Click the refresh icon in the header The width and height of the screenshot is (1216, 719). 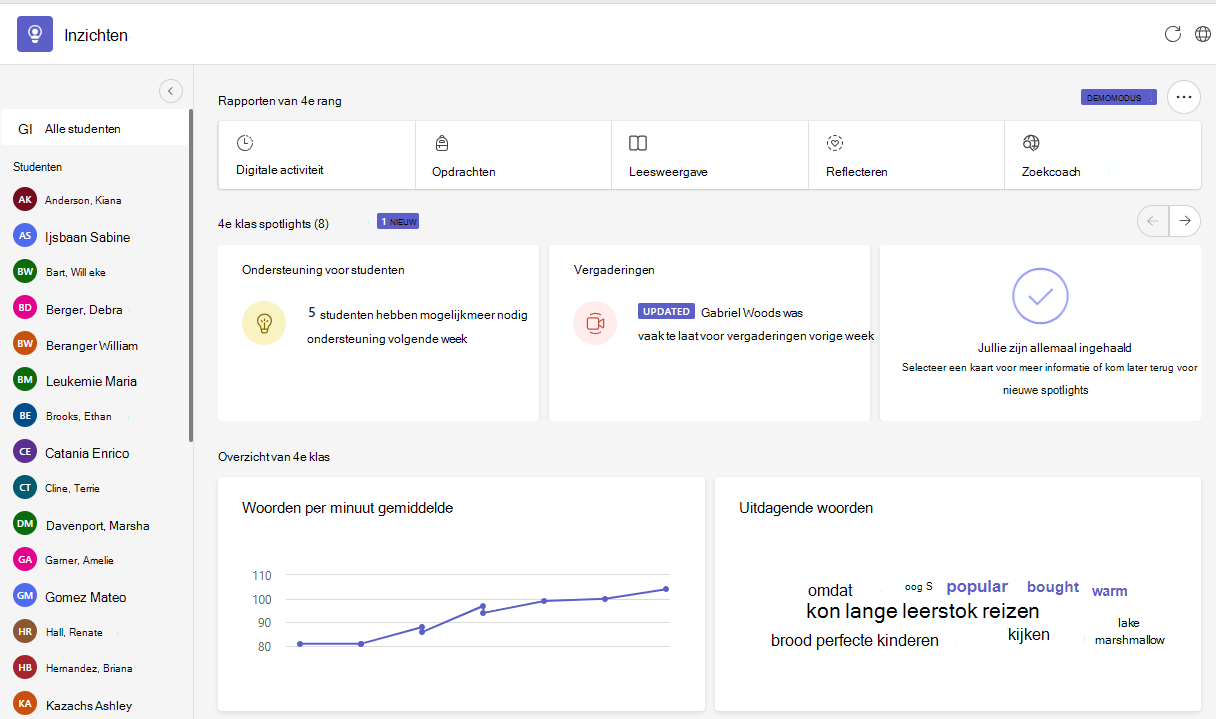click(x=1173, y=34)
